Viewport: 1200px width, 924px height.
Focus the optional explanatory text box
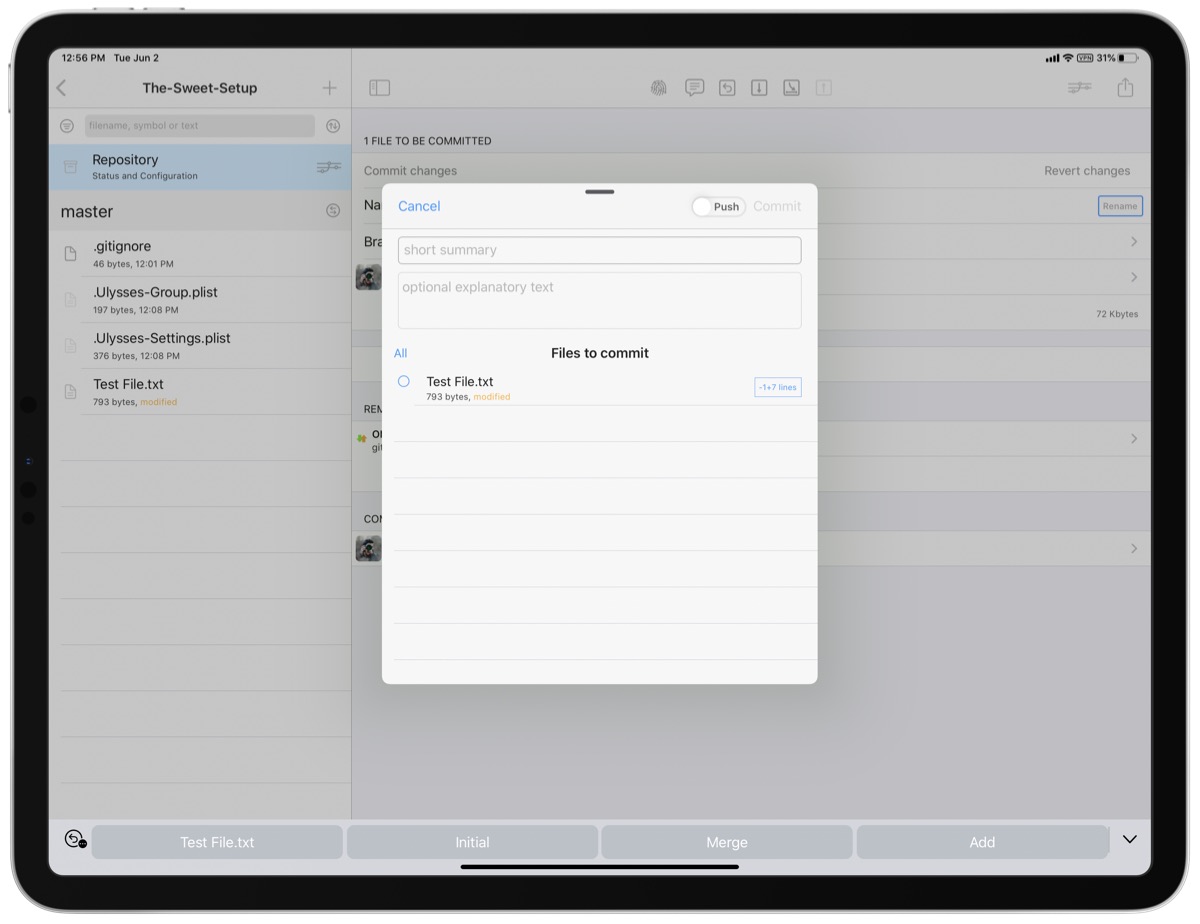point(600,300)
